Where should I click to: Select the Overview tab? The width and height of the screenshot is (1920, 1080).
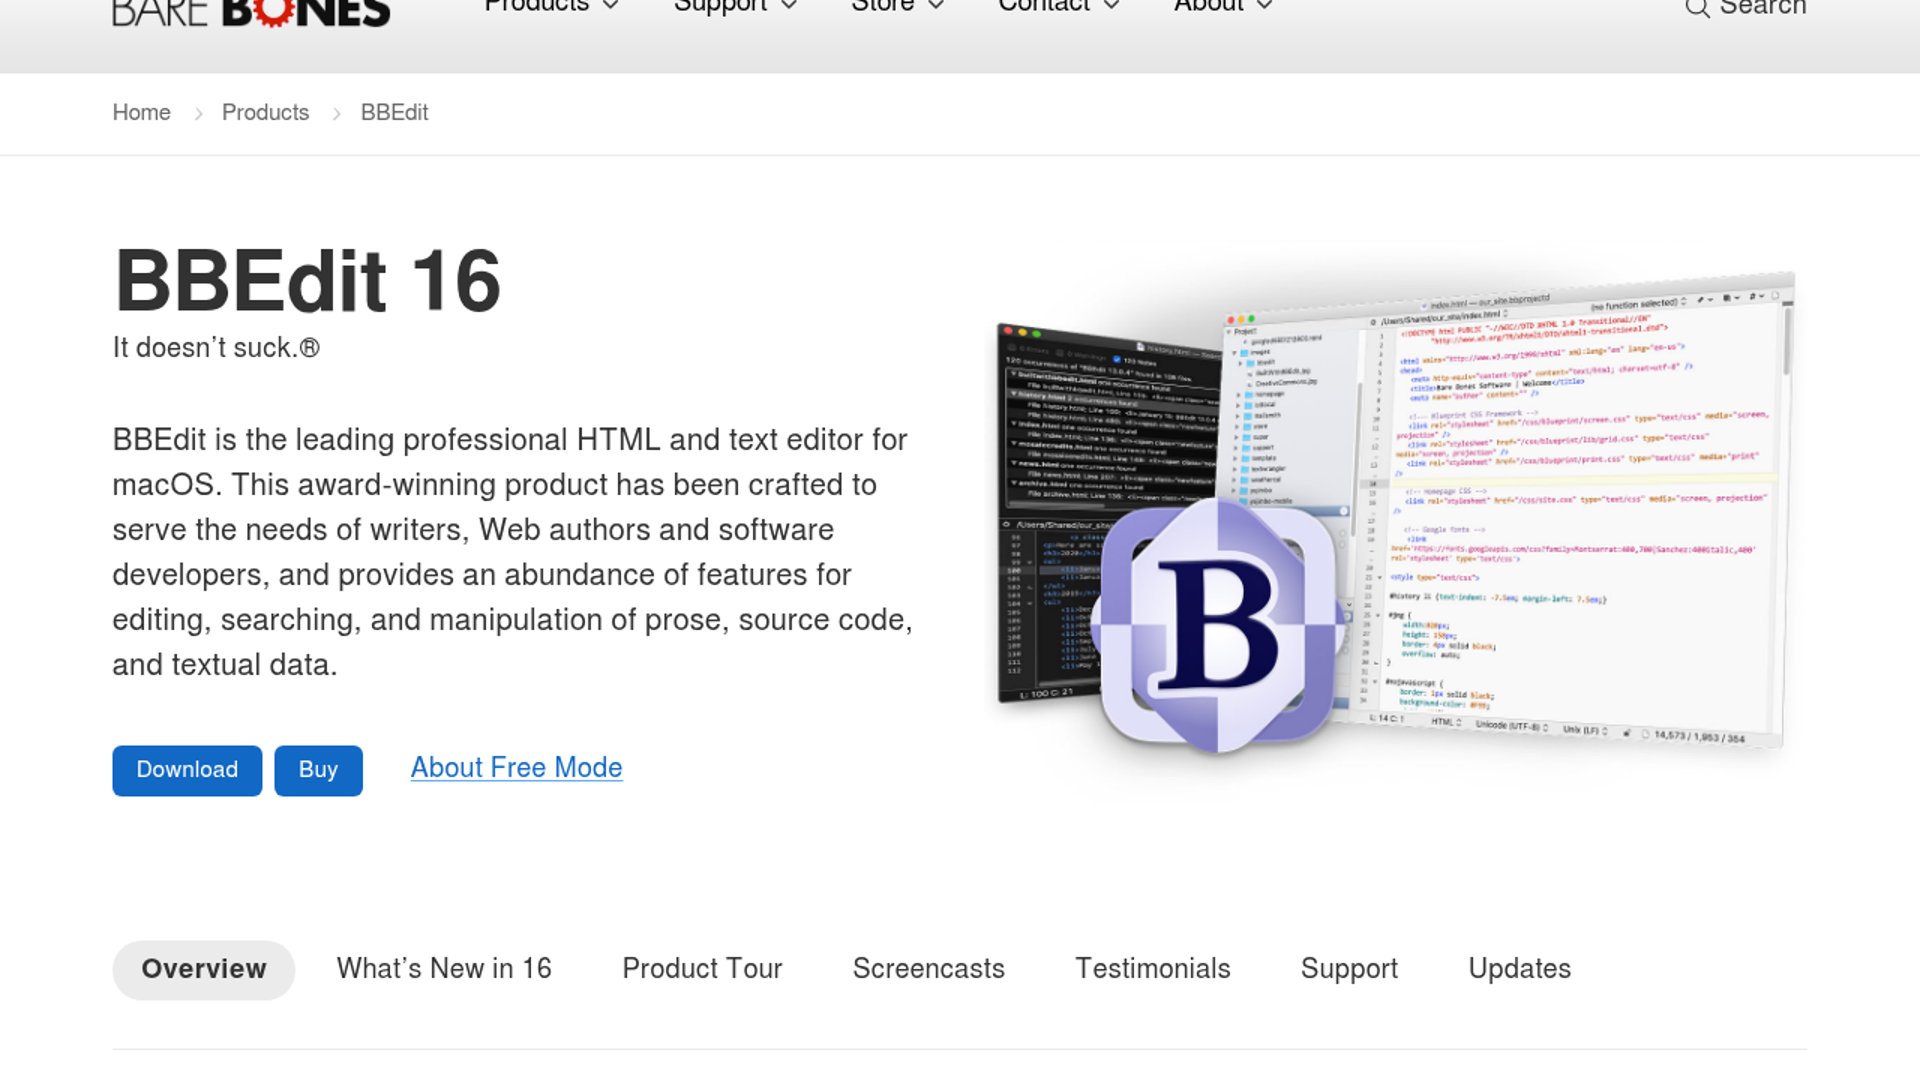click(204, 969)
